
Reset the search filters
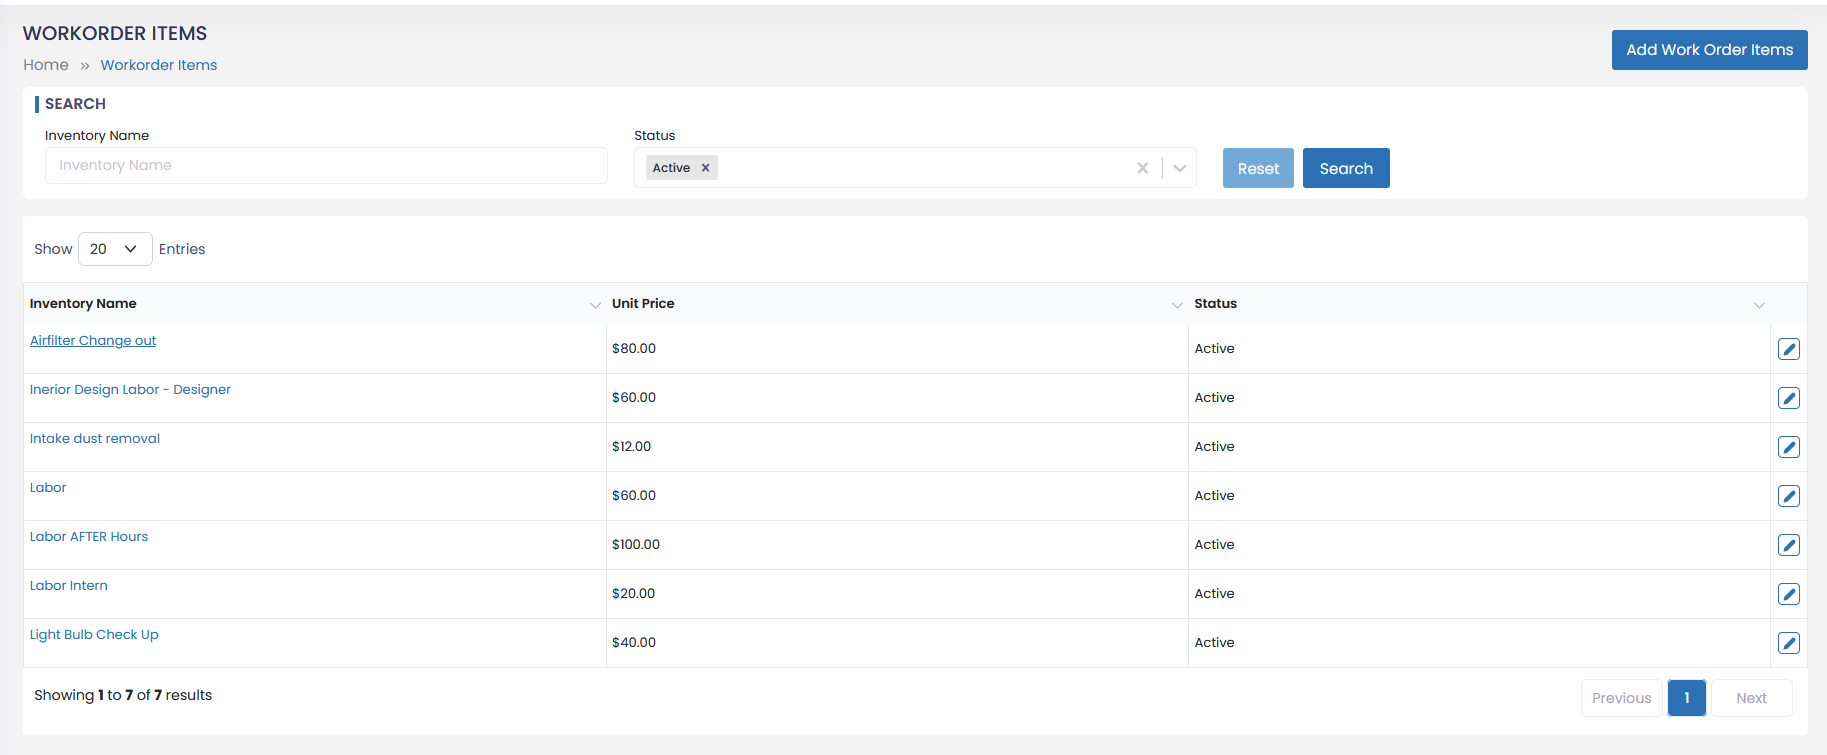[x=1258, y=168]
